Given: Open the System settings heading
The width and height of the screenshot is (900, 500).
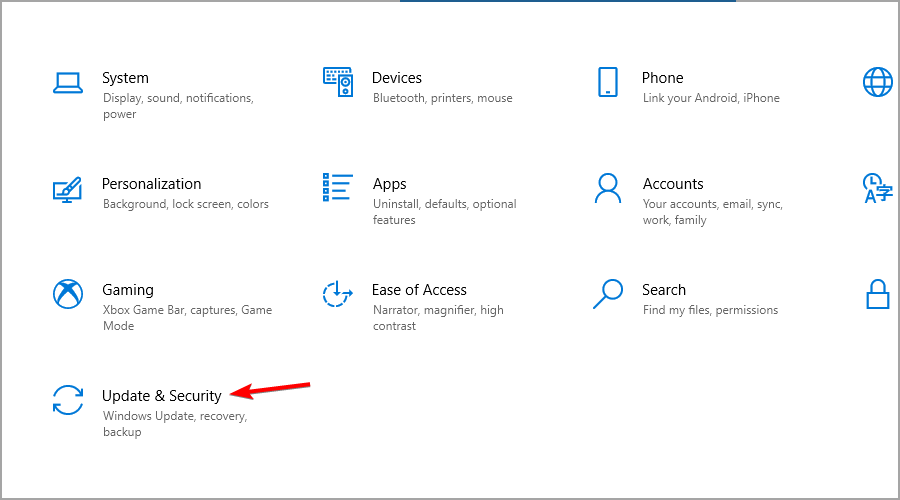Looking at the screenshot, I should click(x=125, y=77).
